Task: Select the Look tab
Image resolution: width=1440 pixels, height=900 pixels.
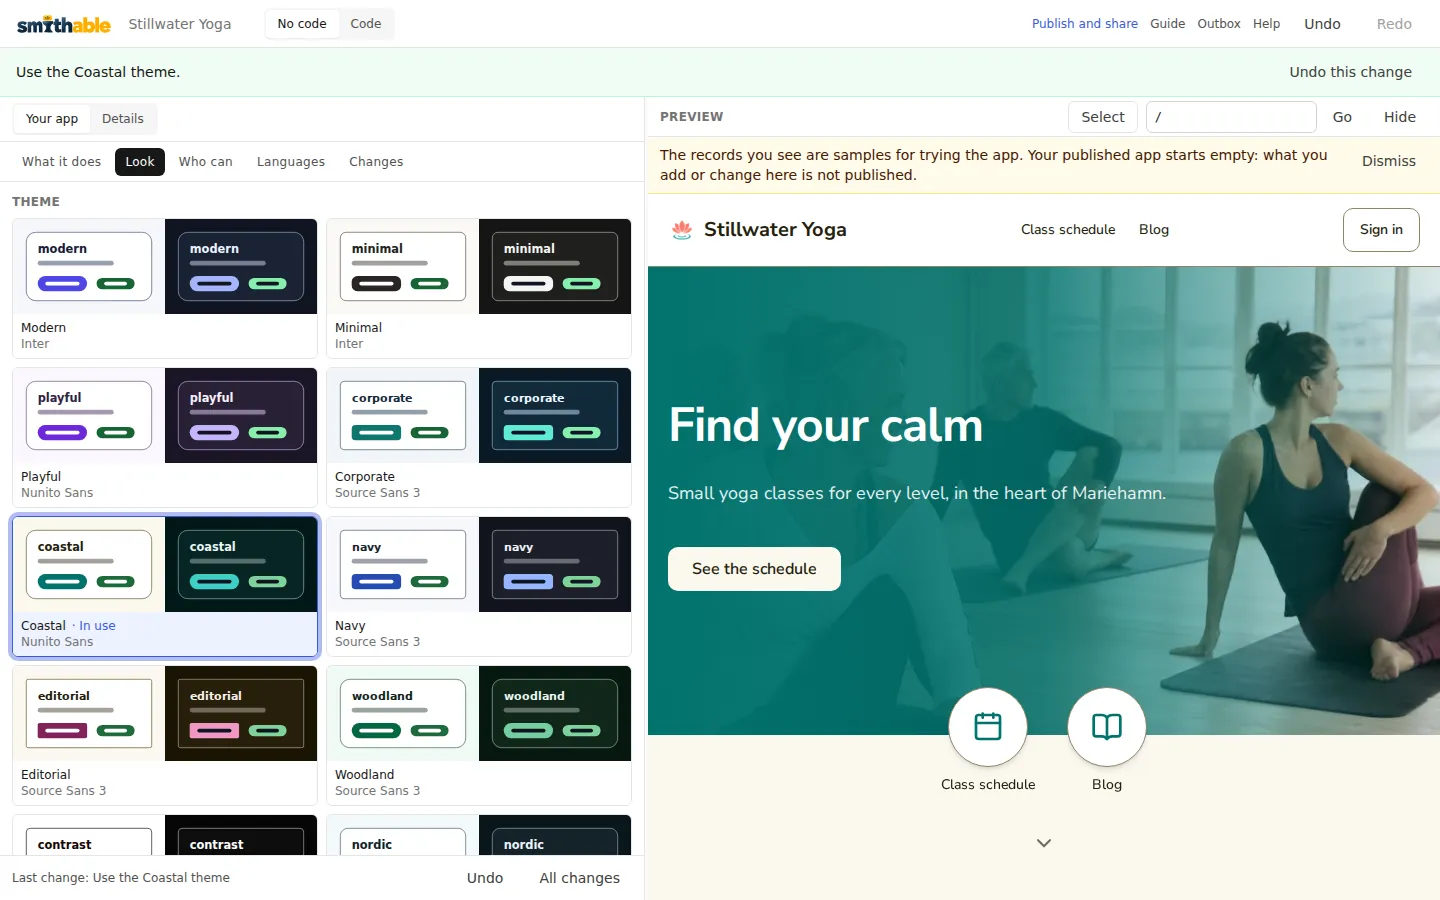Action: 140,162
